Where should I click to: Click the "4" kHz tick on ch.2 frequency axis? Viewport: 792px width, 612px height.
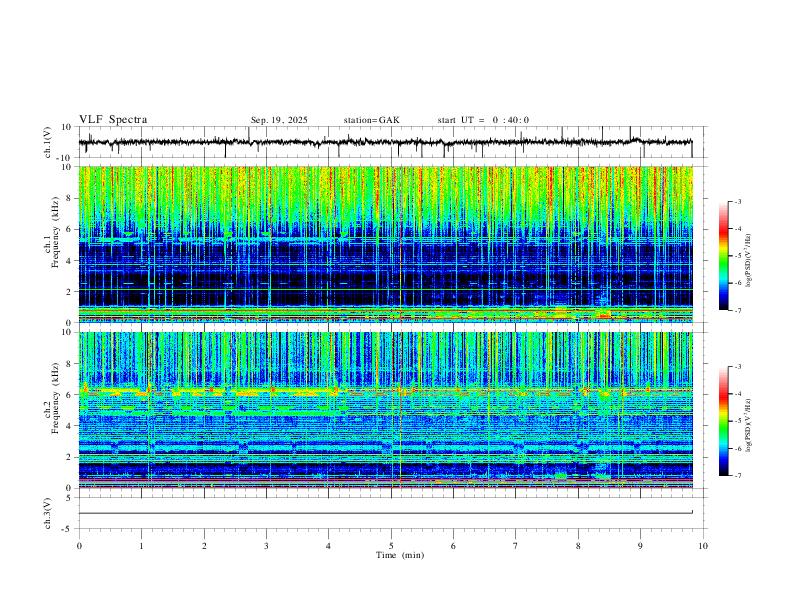coord(70,426)
